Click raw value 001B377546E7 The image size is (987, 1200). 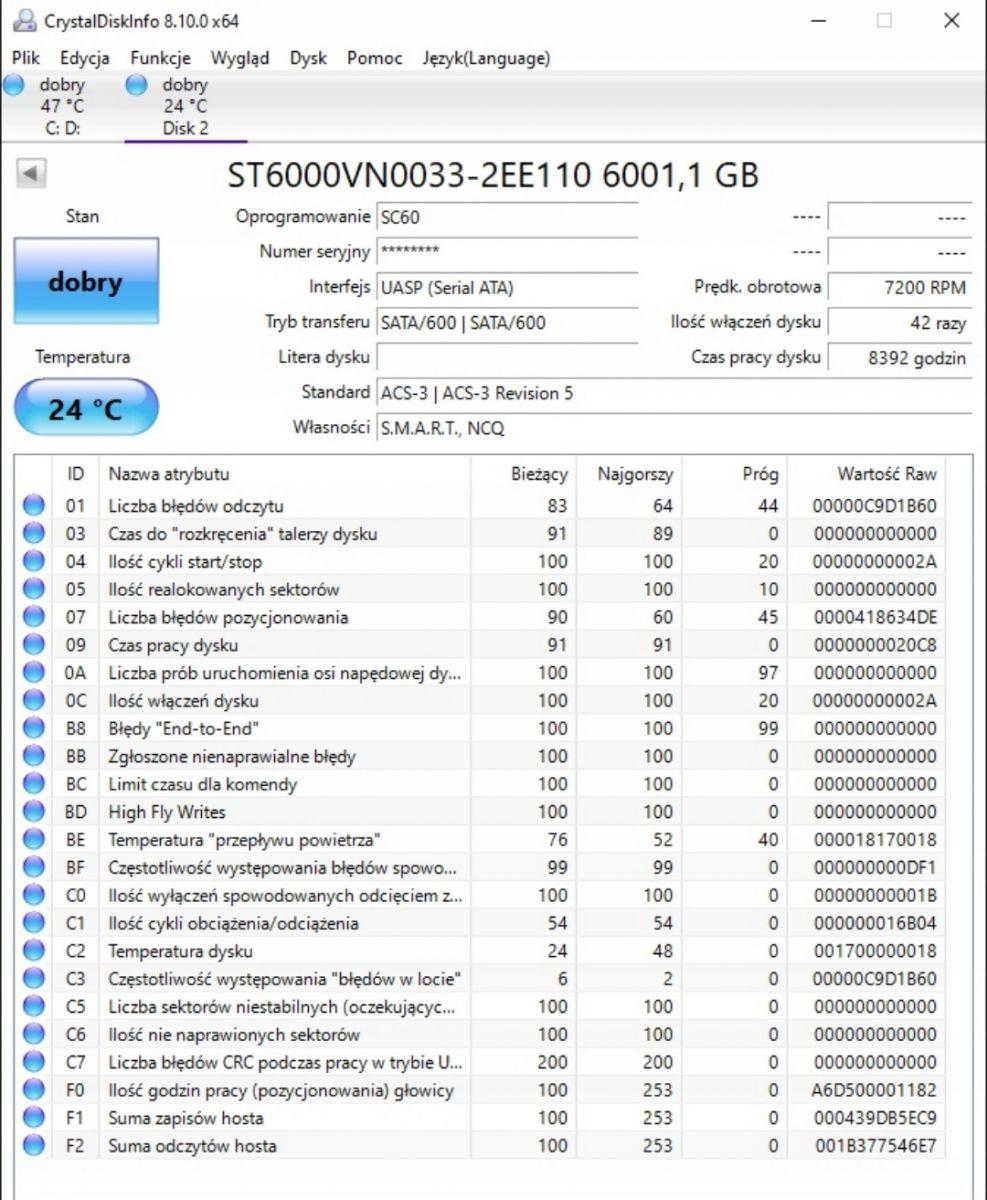[877, 1146]
